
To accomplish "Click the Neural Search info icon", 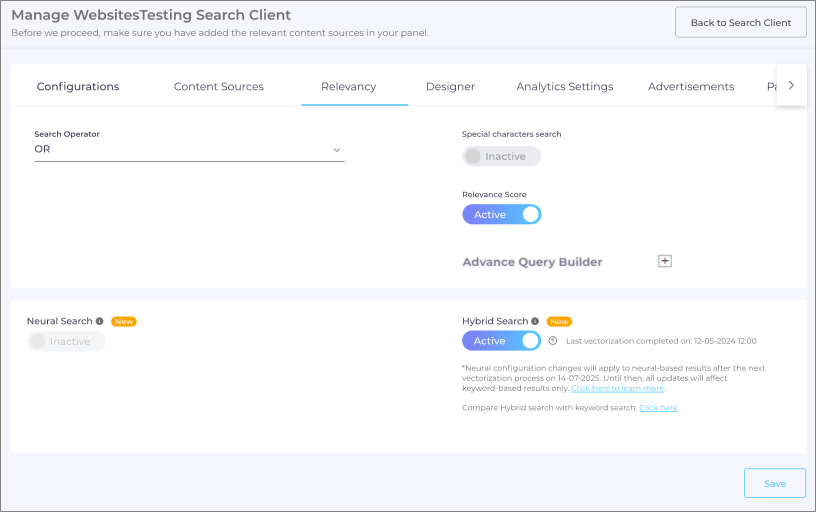I will click(x=100, y=321).
